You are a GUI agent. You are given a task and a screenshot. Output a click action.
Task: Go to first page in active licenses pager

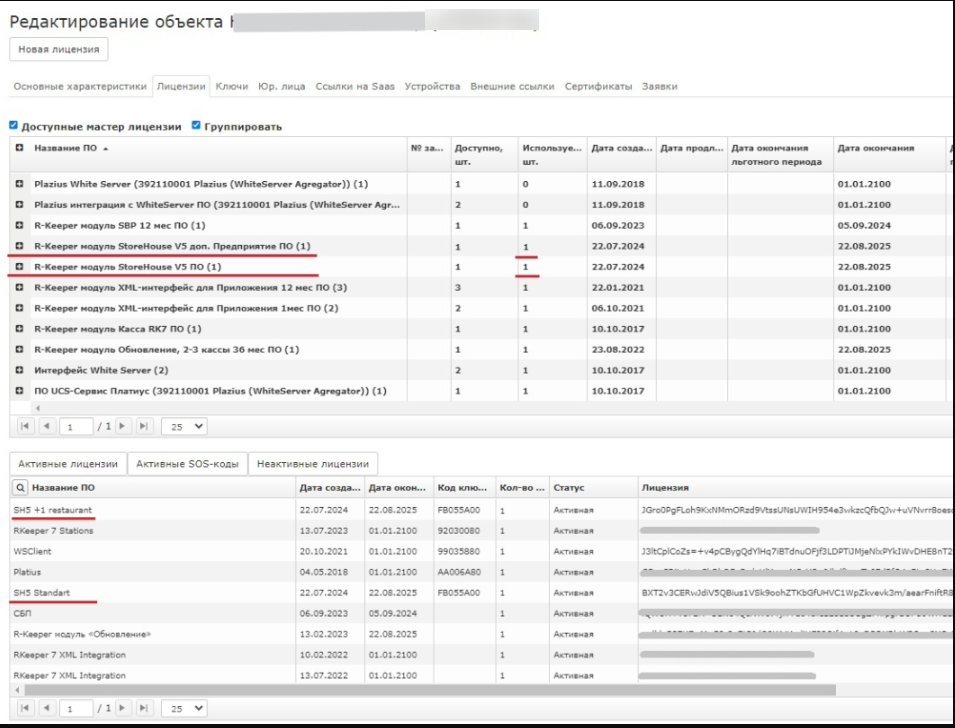pos(25,708)
